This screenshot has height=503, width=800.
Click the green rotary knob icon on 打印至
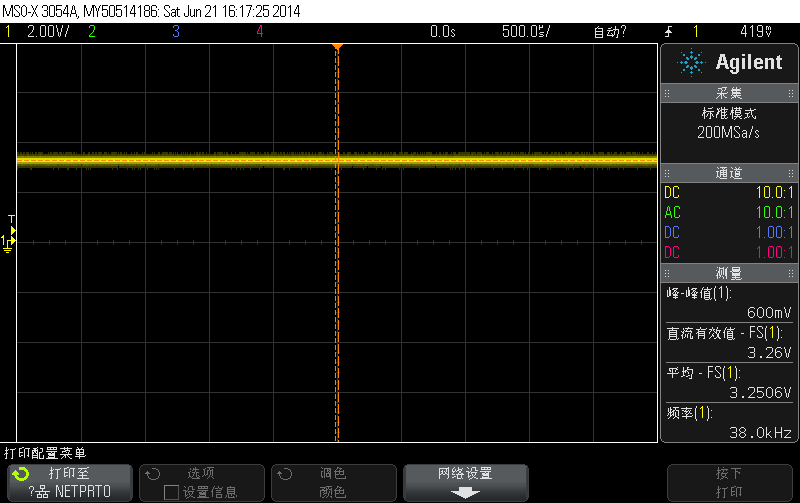pos(21,474)
